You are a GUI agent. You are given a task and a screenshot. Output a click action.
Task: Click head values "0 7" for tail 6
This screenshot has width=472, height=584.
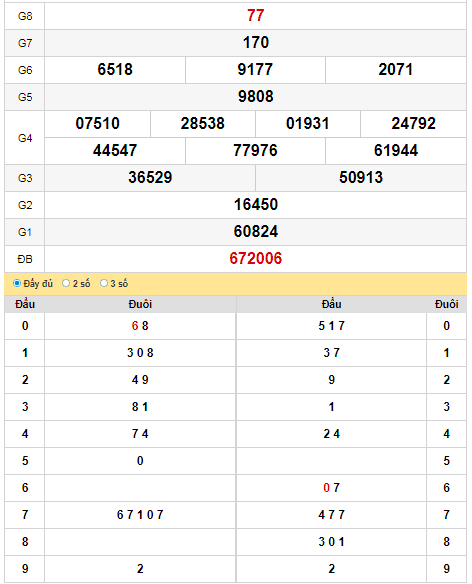(x=332, y=488)
